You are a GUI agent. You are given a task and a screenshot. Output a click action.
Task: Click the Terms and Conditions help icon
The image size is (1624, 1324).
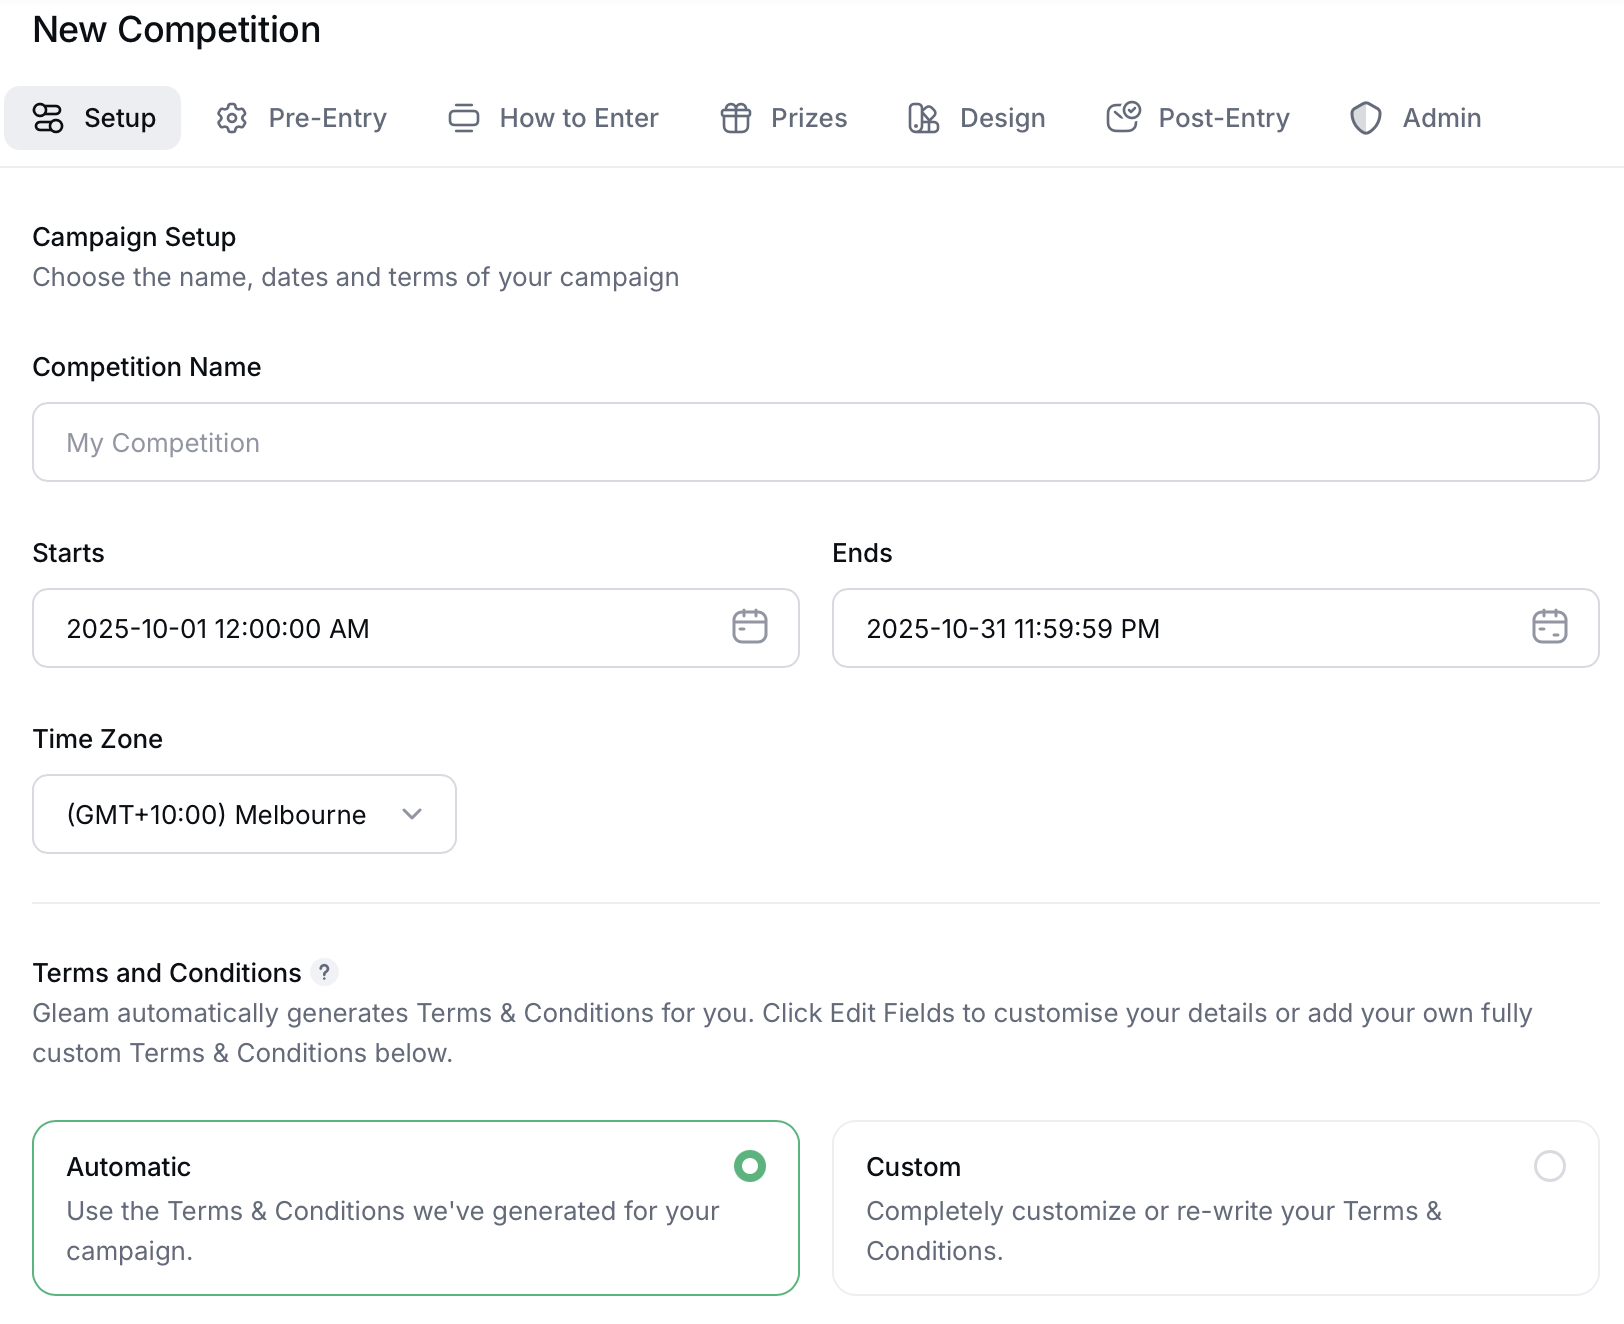[x=326, y=971]
